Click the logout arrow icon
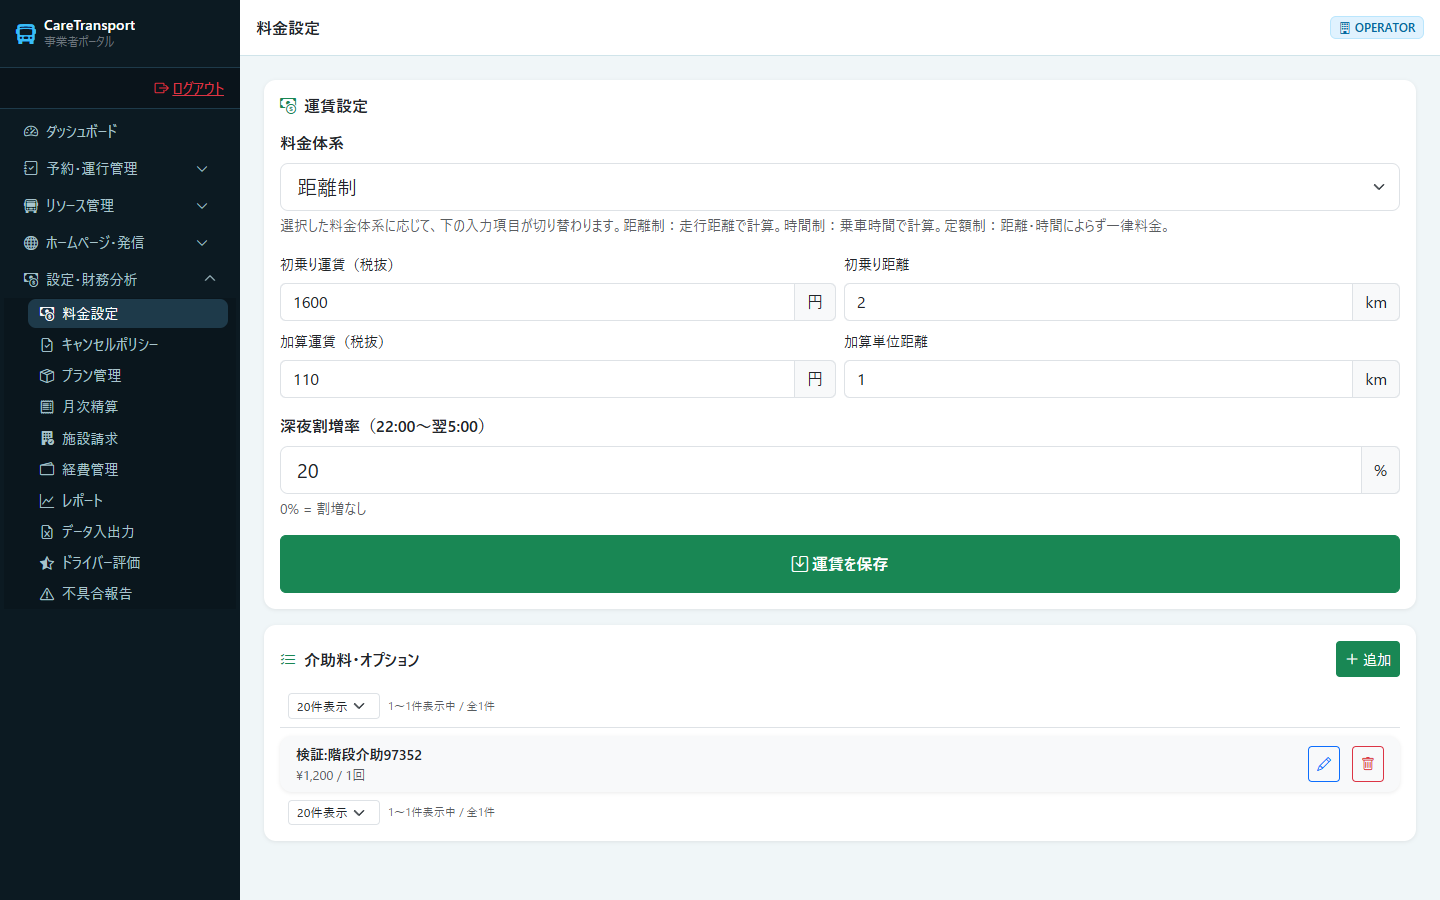This screenshot has height=900, width=1440. pyautogui.click(x=161, y=88)
